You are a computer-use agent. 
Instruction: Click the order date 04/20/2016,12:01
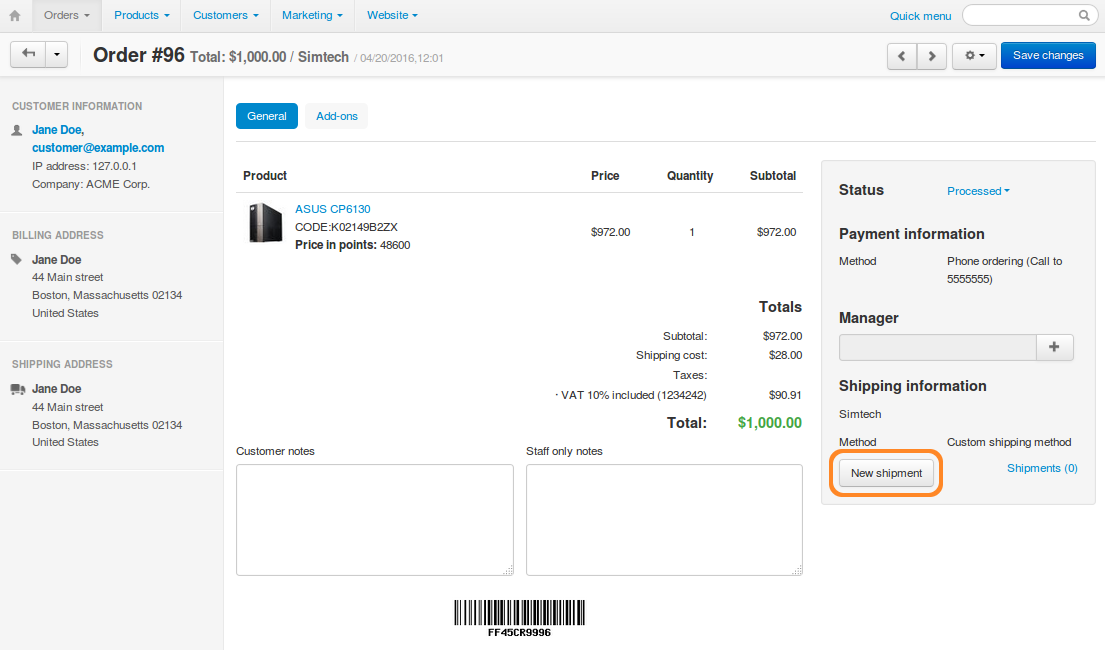[402, 59]
